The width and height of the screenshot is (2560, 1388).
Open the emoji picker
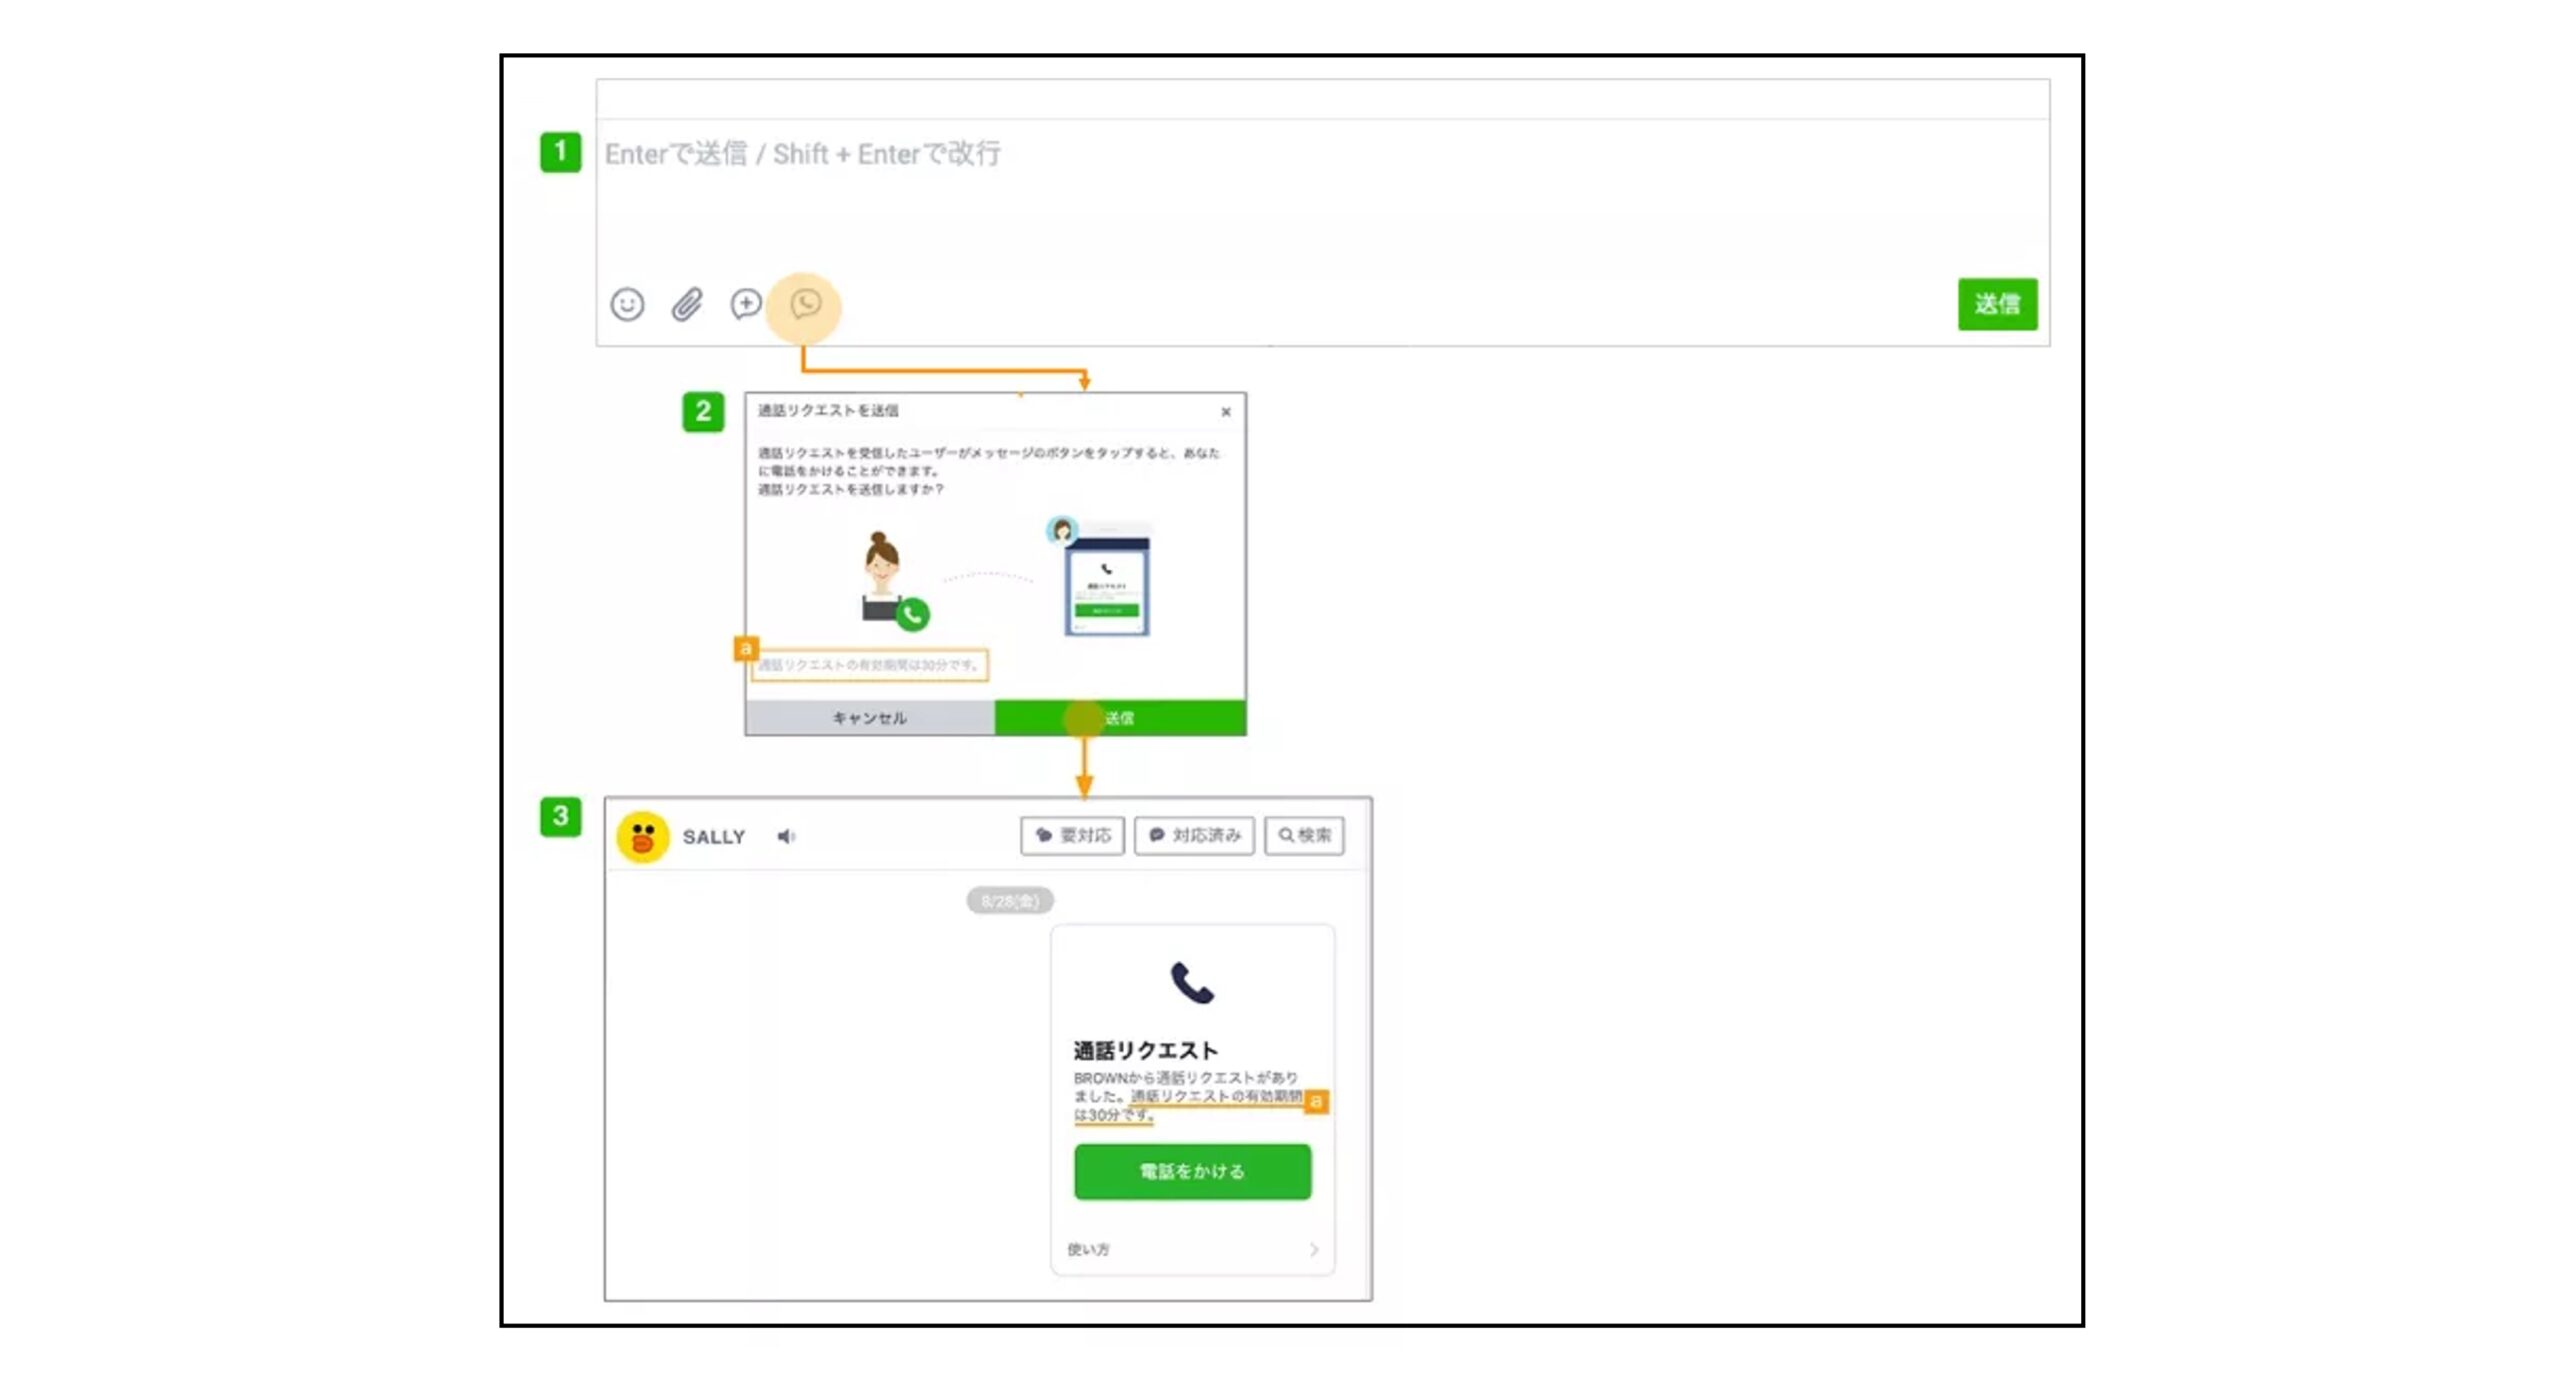627,306
